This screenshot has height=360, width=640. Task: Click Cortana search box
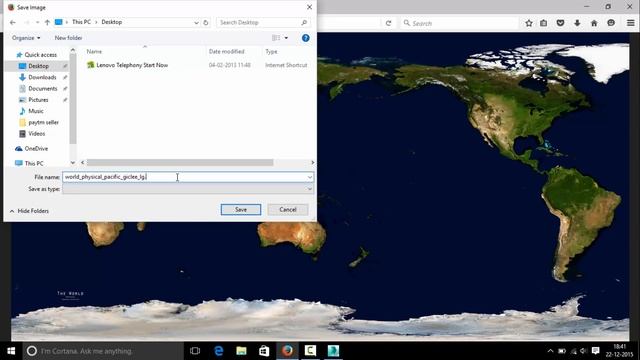(x=103, y=351)
